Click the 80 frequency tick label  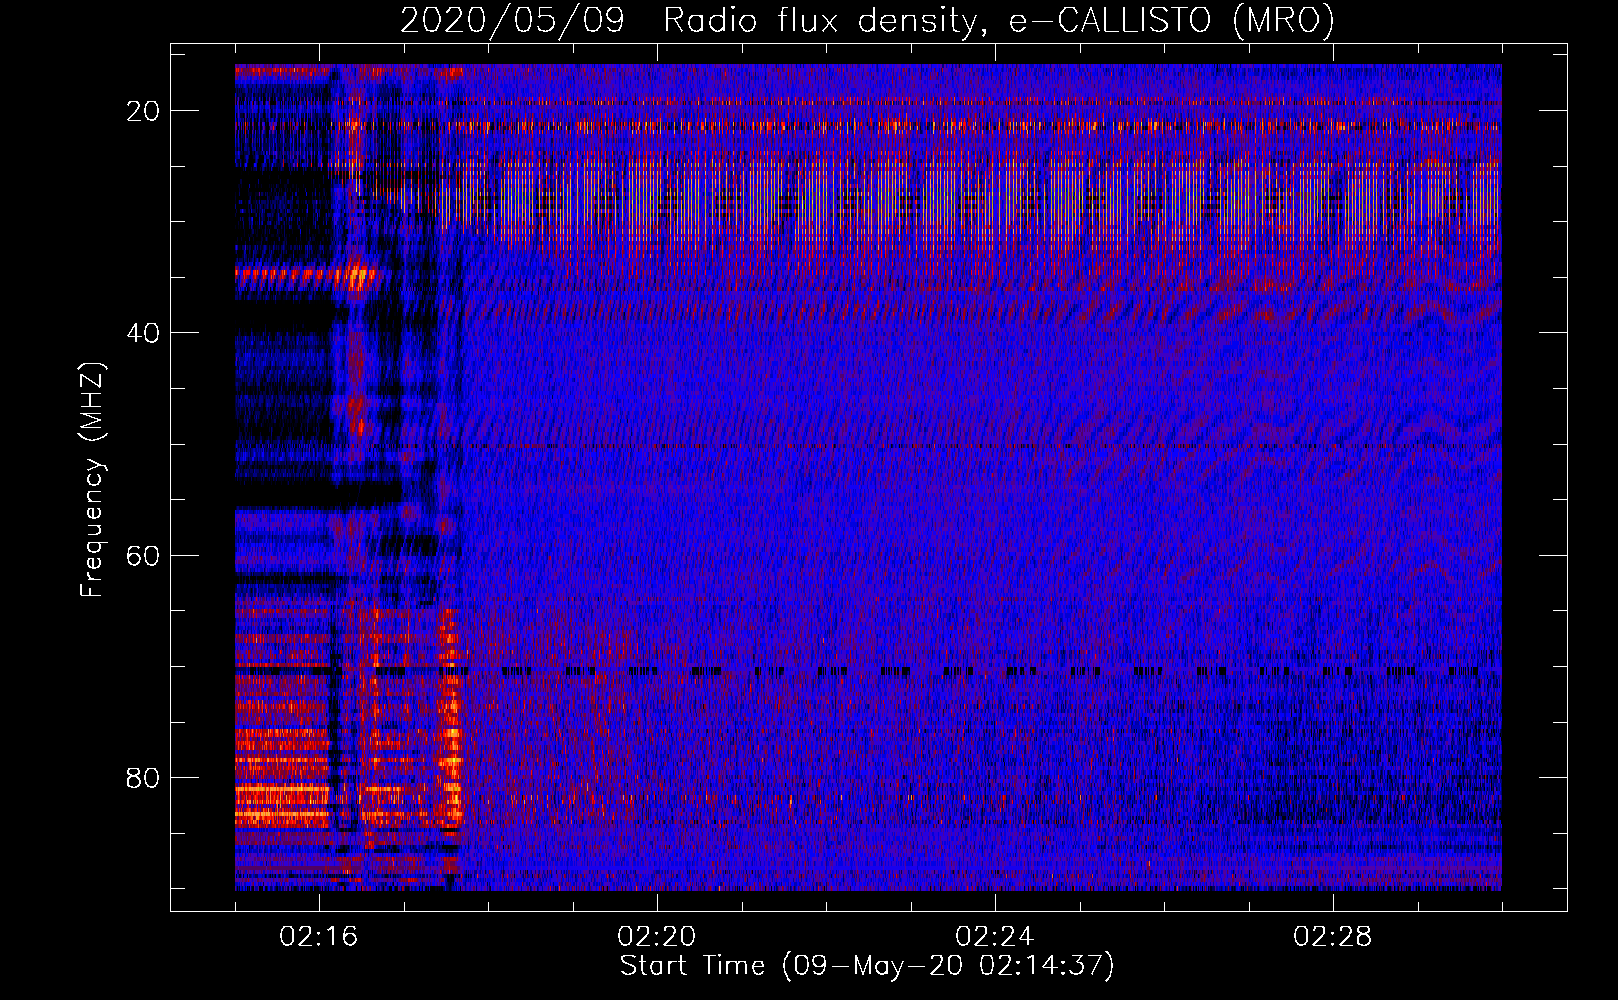click(143, 778)
